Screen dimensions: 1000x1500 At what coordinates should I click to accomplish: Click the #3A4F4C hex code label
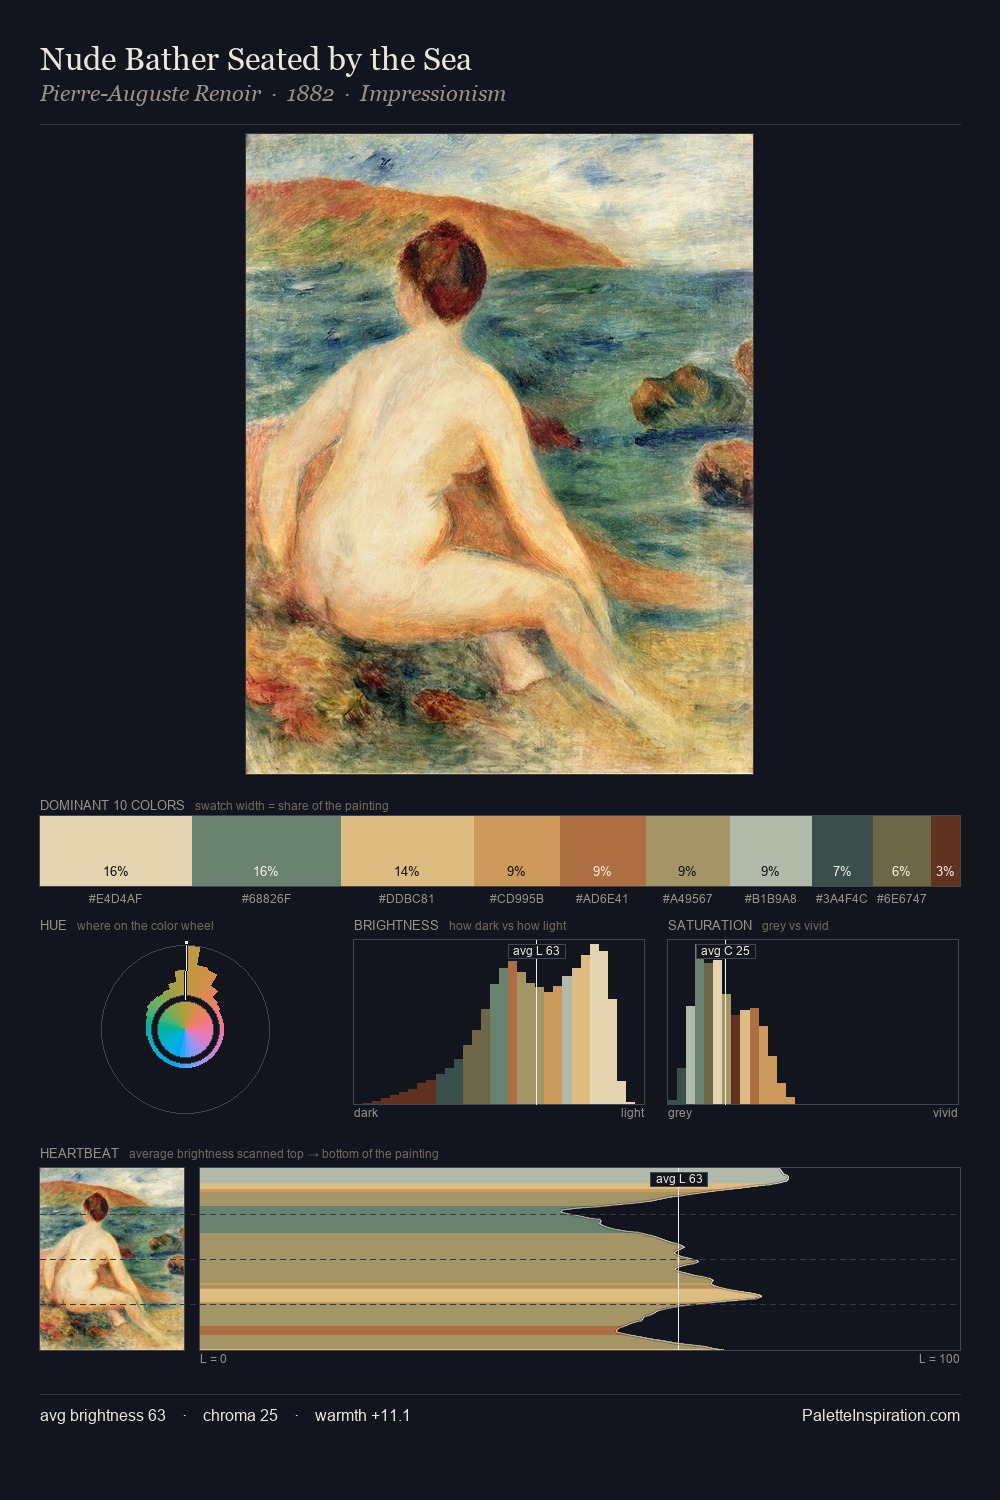click(x=842, y=899)
